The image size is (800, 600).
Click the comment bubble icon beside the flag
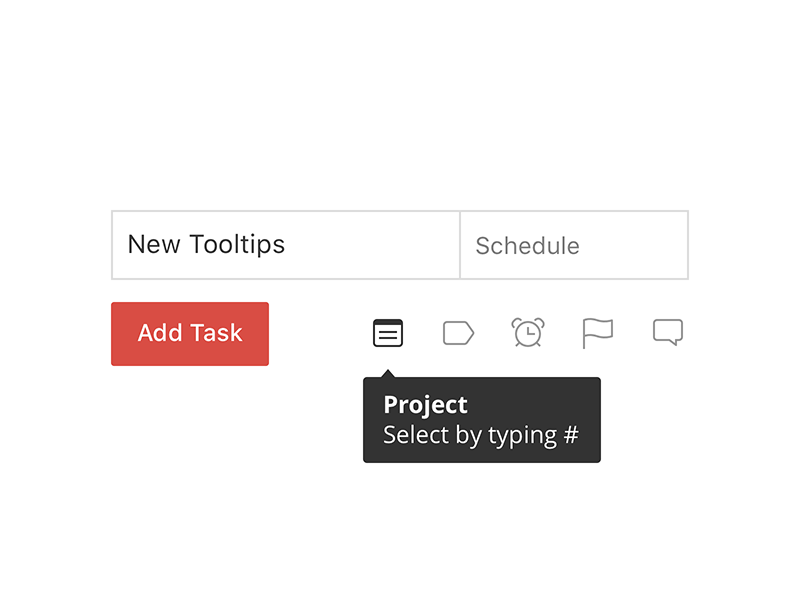point(668,332)
